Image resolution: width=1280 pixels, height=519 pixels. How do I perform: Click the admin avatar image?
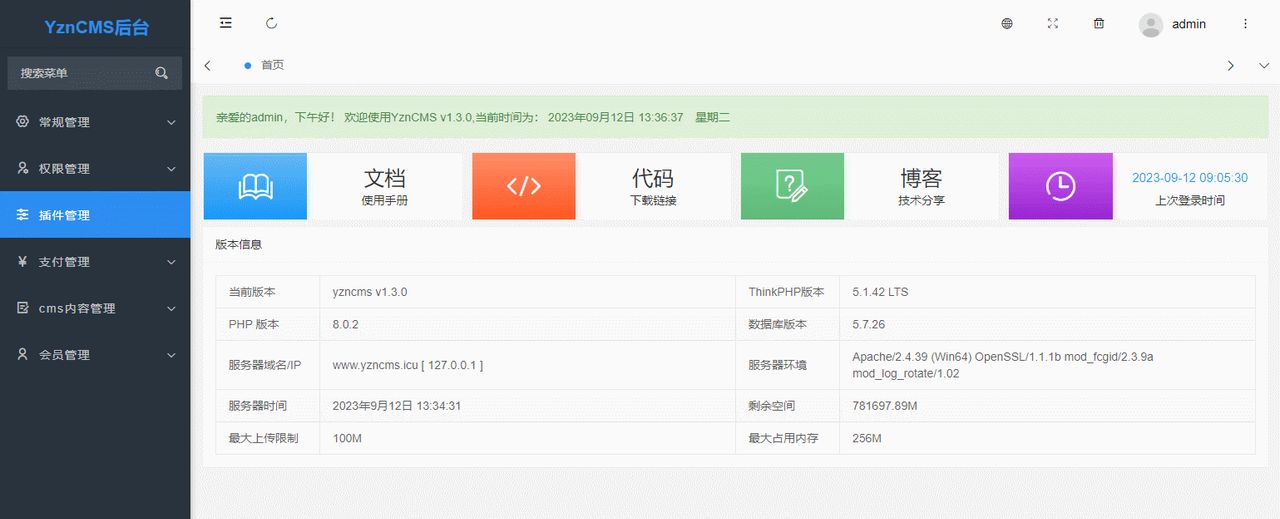pos(1151,25)
